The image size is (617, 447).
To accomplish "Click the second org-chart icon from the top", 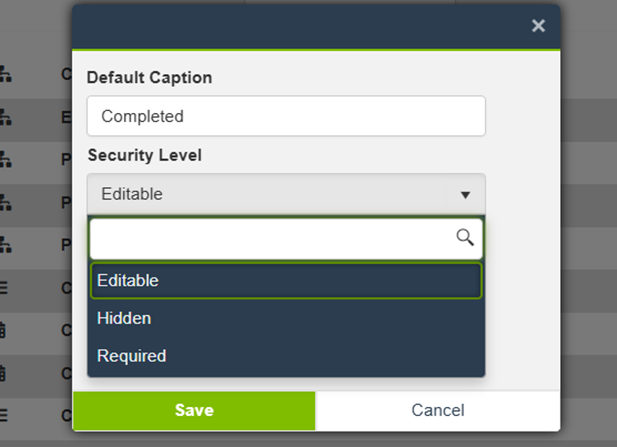I will coord(4,116).
